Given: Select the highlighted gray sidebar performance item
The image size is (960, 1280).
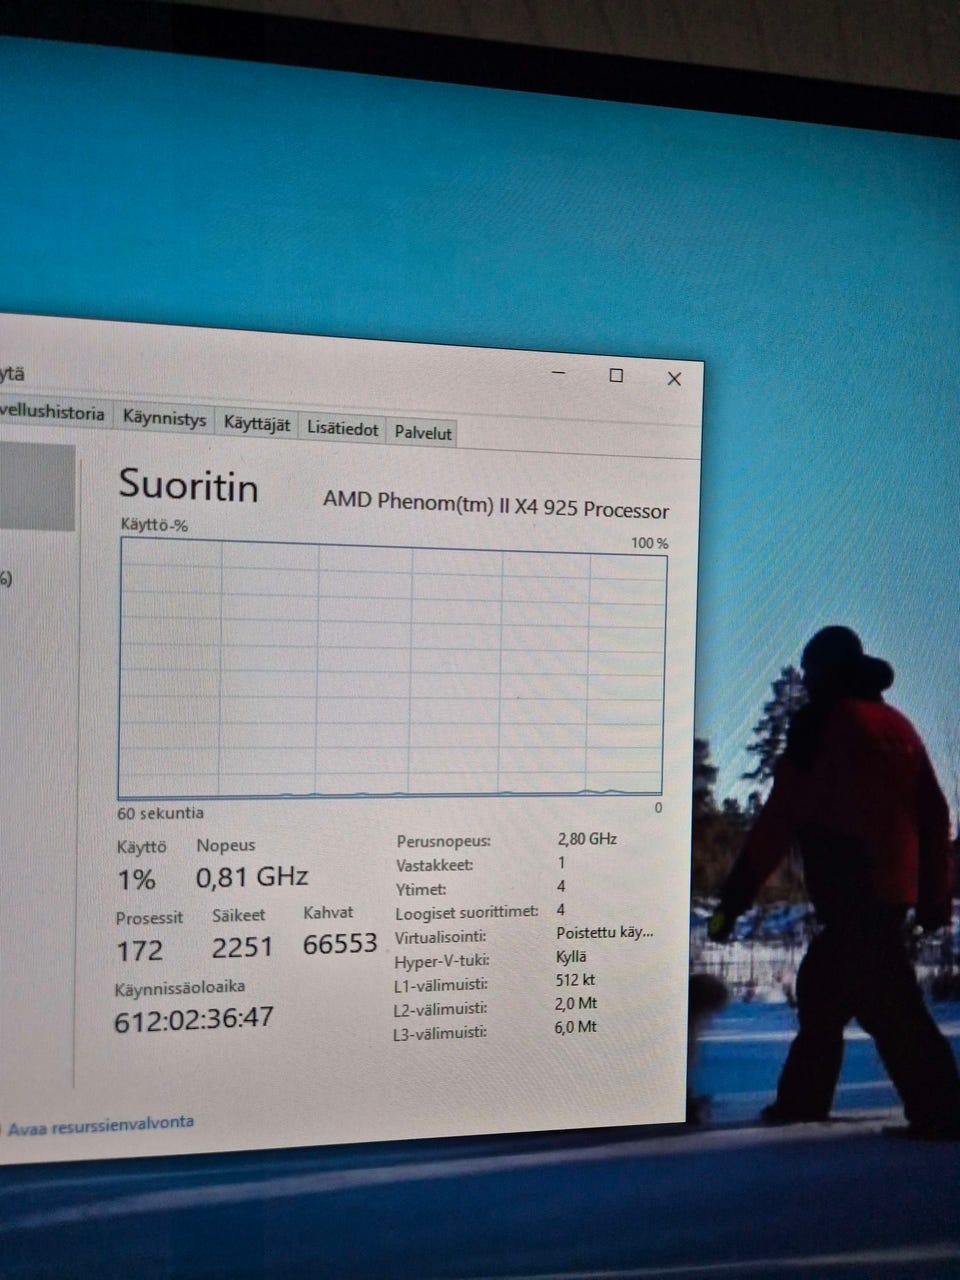Looking at the screenshot, I should (36, 488).
